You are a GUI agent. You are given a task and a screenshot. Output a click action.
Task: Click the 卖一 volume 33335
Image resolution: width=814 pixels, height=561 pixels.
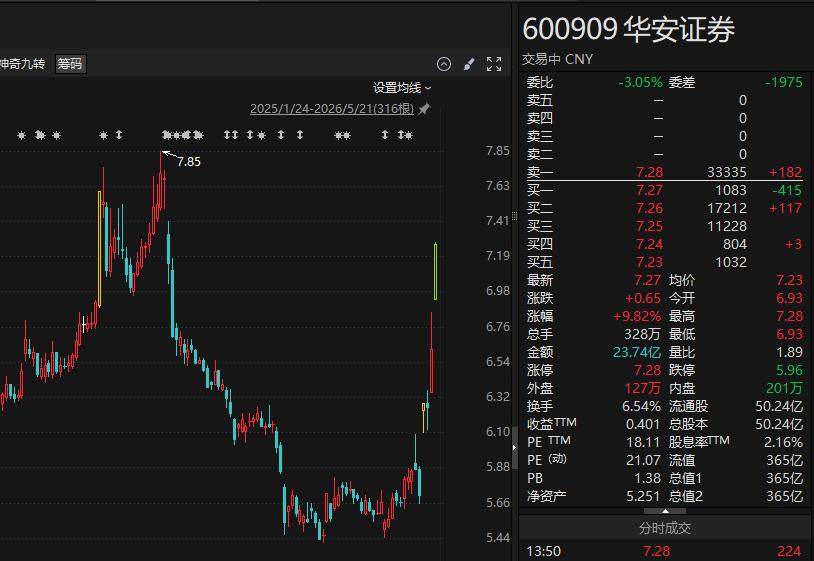(727, 172)
